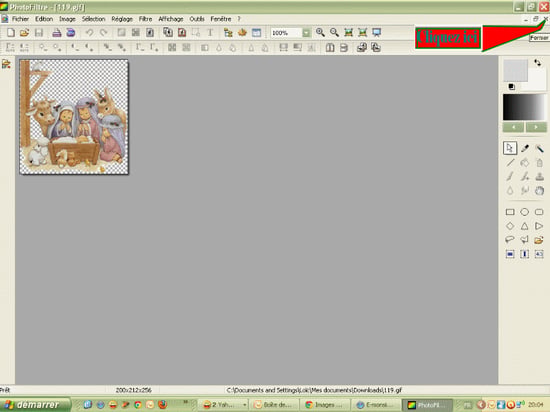Click the Text tool T icon
Image resolution: width=550 pixels, height=412 pixels.
(210, 33)
